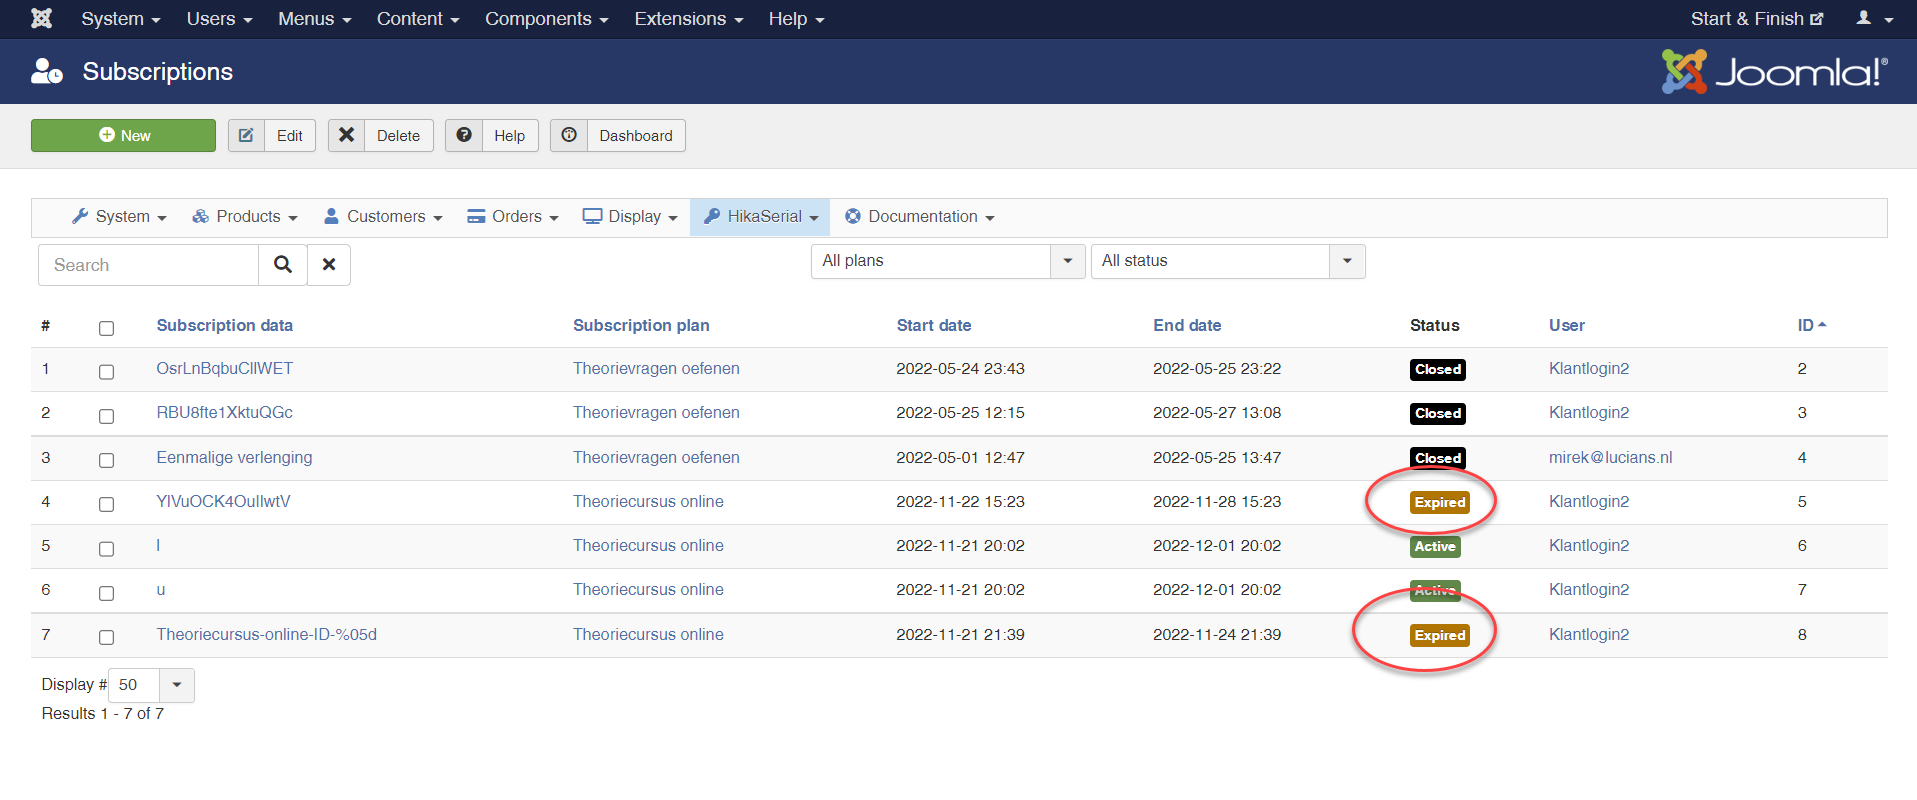Open the user account menu icon

[x=1874, y=19]
